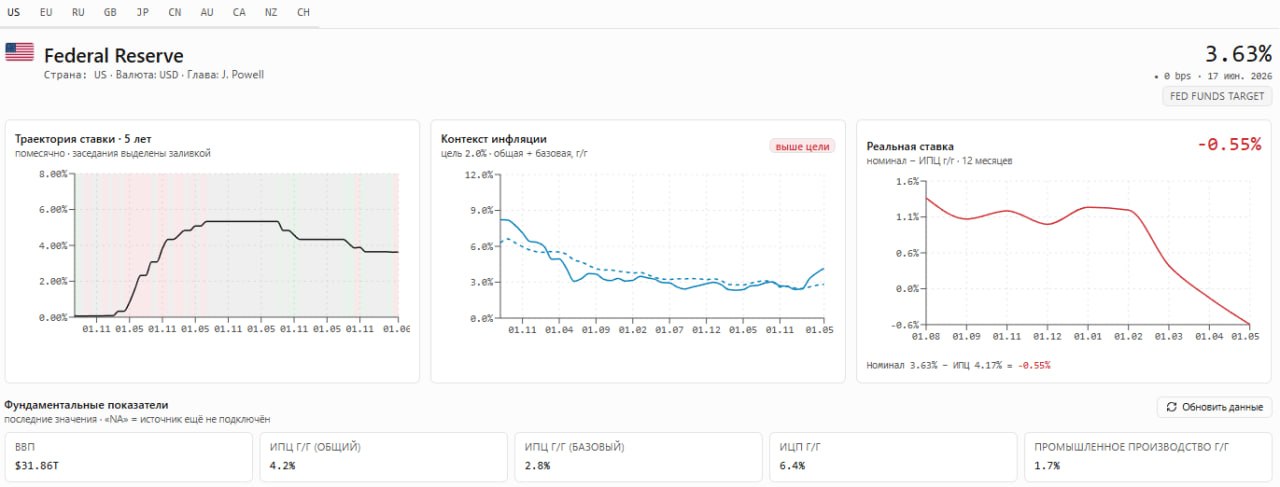Image resolution: width=1280 pixels, height=487 pixels.
Task: Select the ИПЦ Г/Г (ОБЩИЙ) card
Action: point(383,457)
